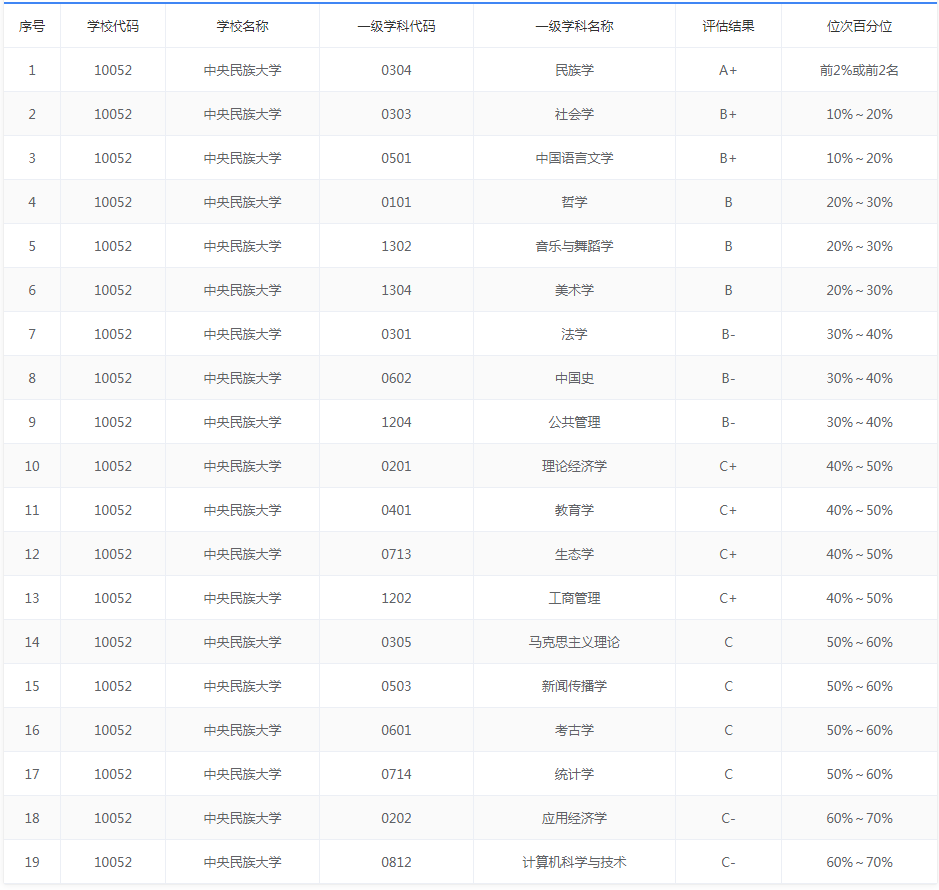Select the 马克思主义理论 subject cell

[x=574, y=643]
